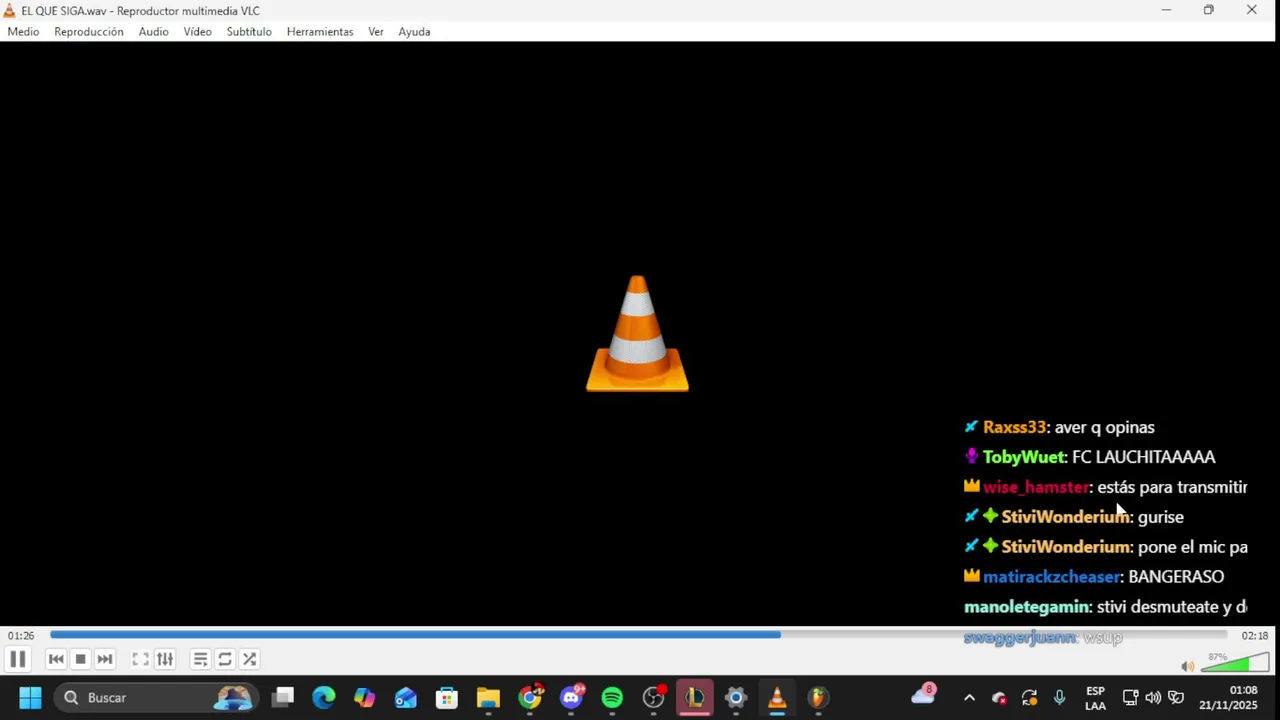Toggle the loop repeat mode
Viewport: 1280px width, 720px height.
[x=225, y=659]
